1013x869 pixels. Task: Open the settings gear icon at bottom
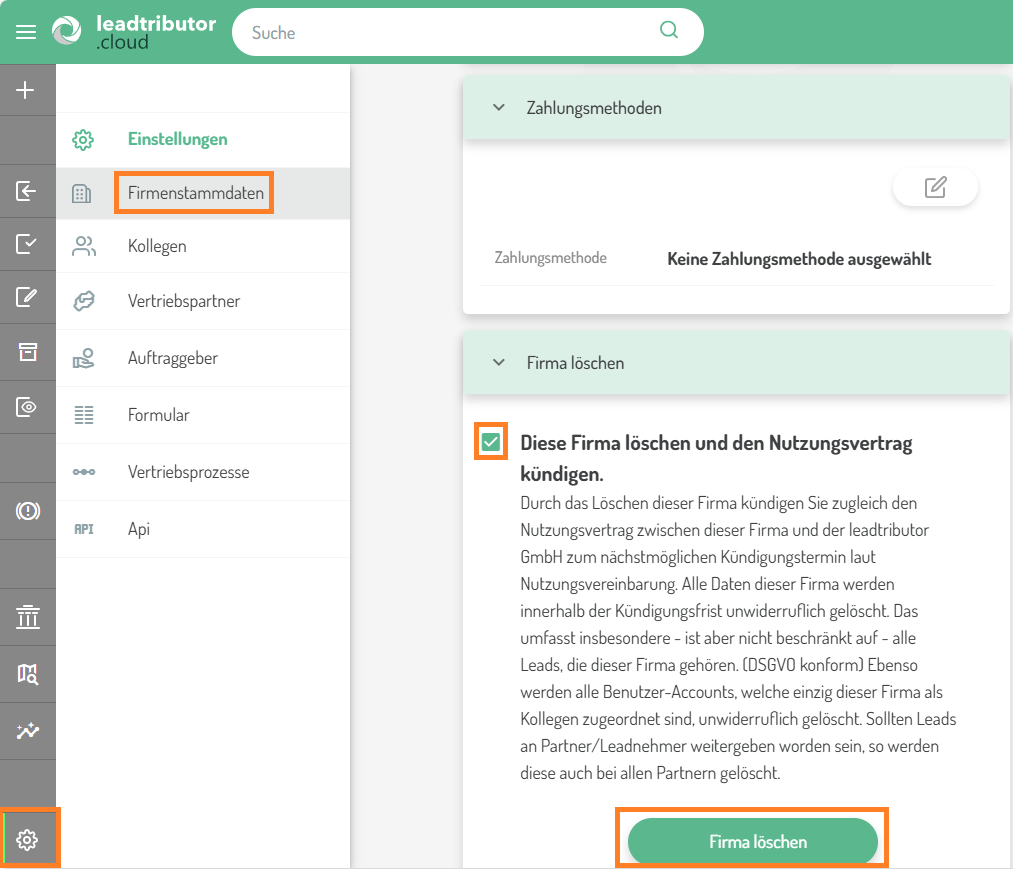(x=28, y=840)
